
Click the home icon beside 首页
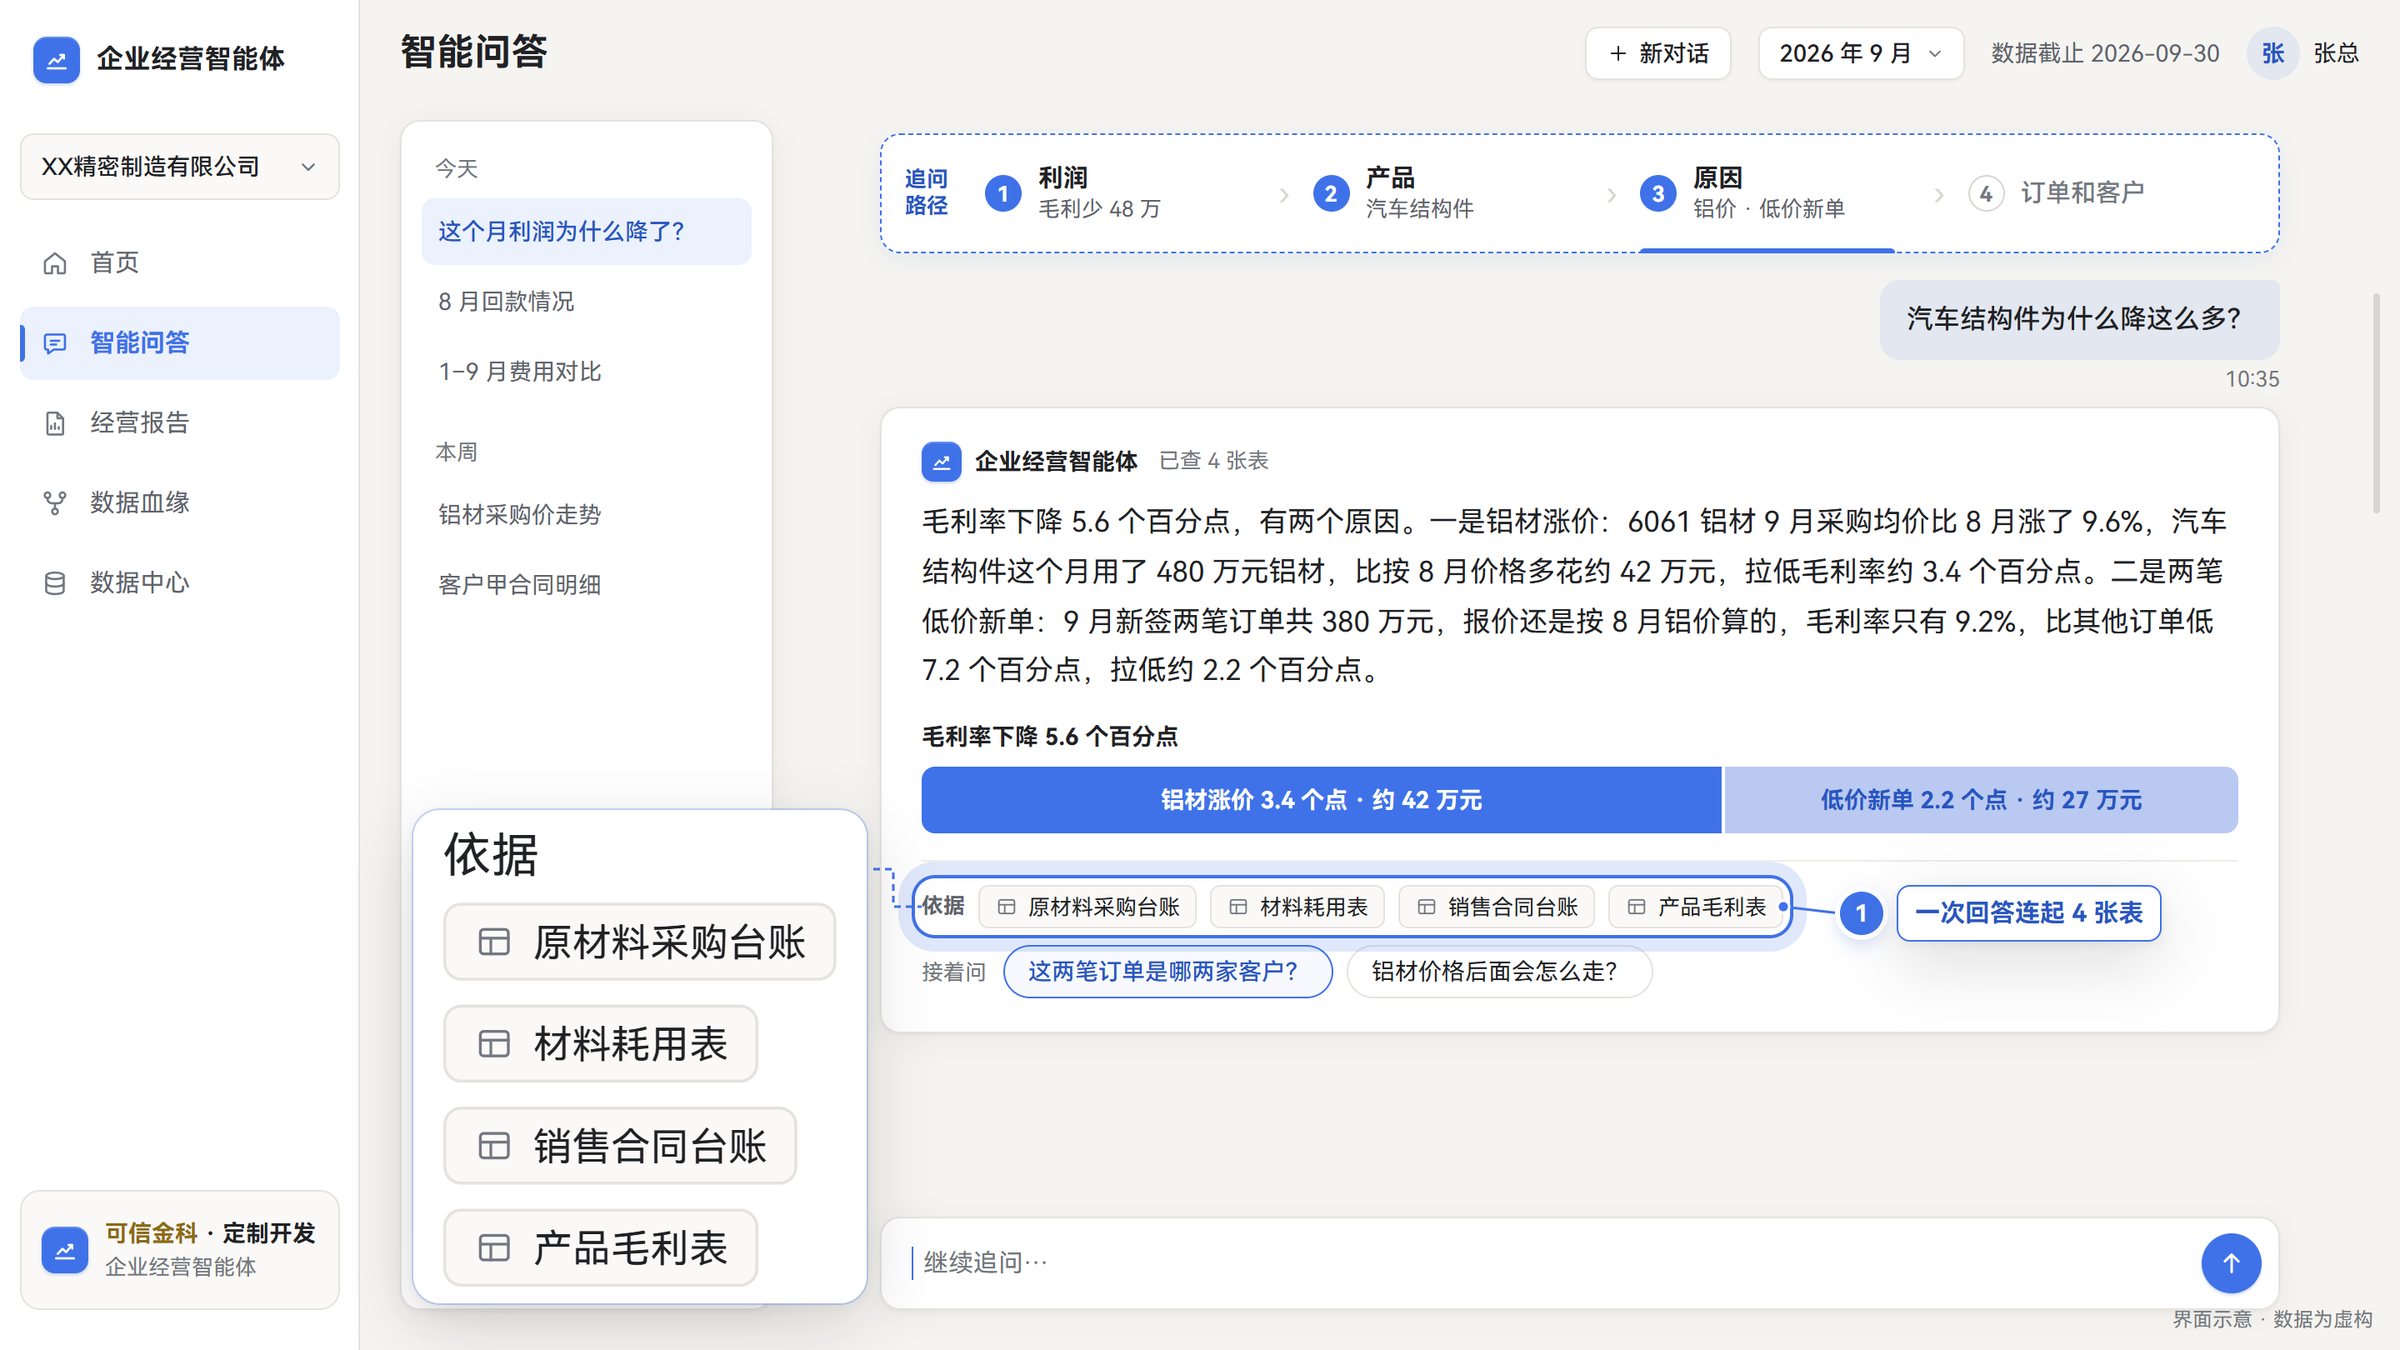coord(55,263)
